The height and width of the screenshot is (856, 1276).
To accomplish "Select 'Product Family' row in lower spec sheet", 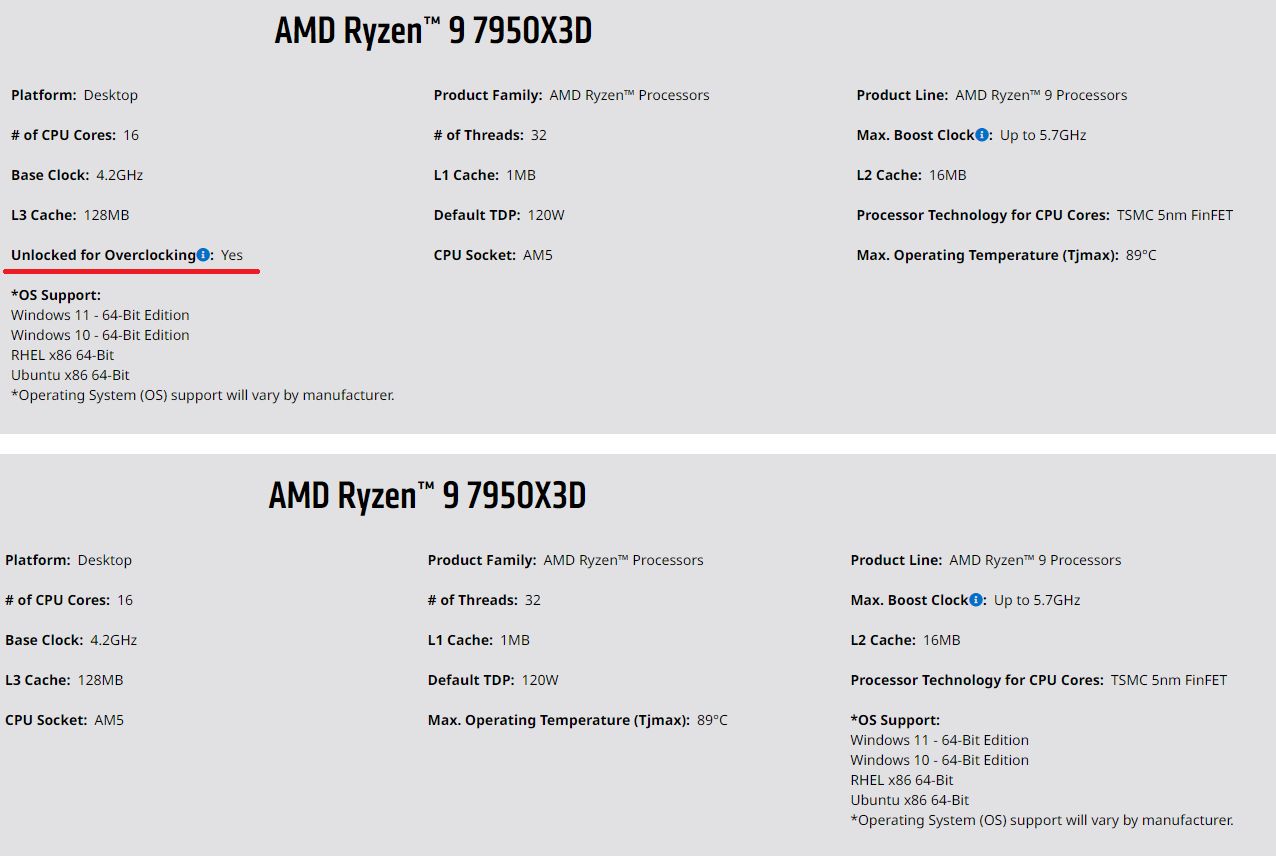I will point(566,560).
